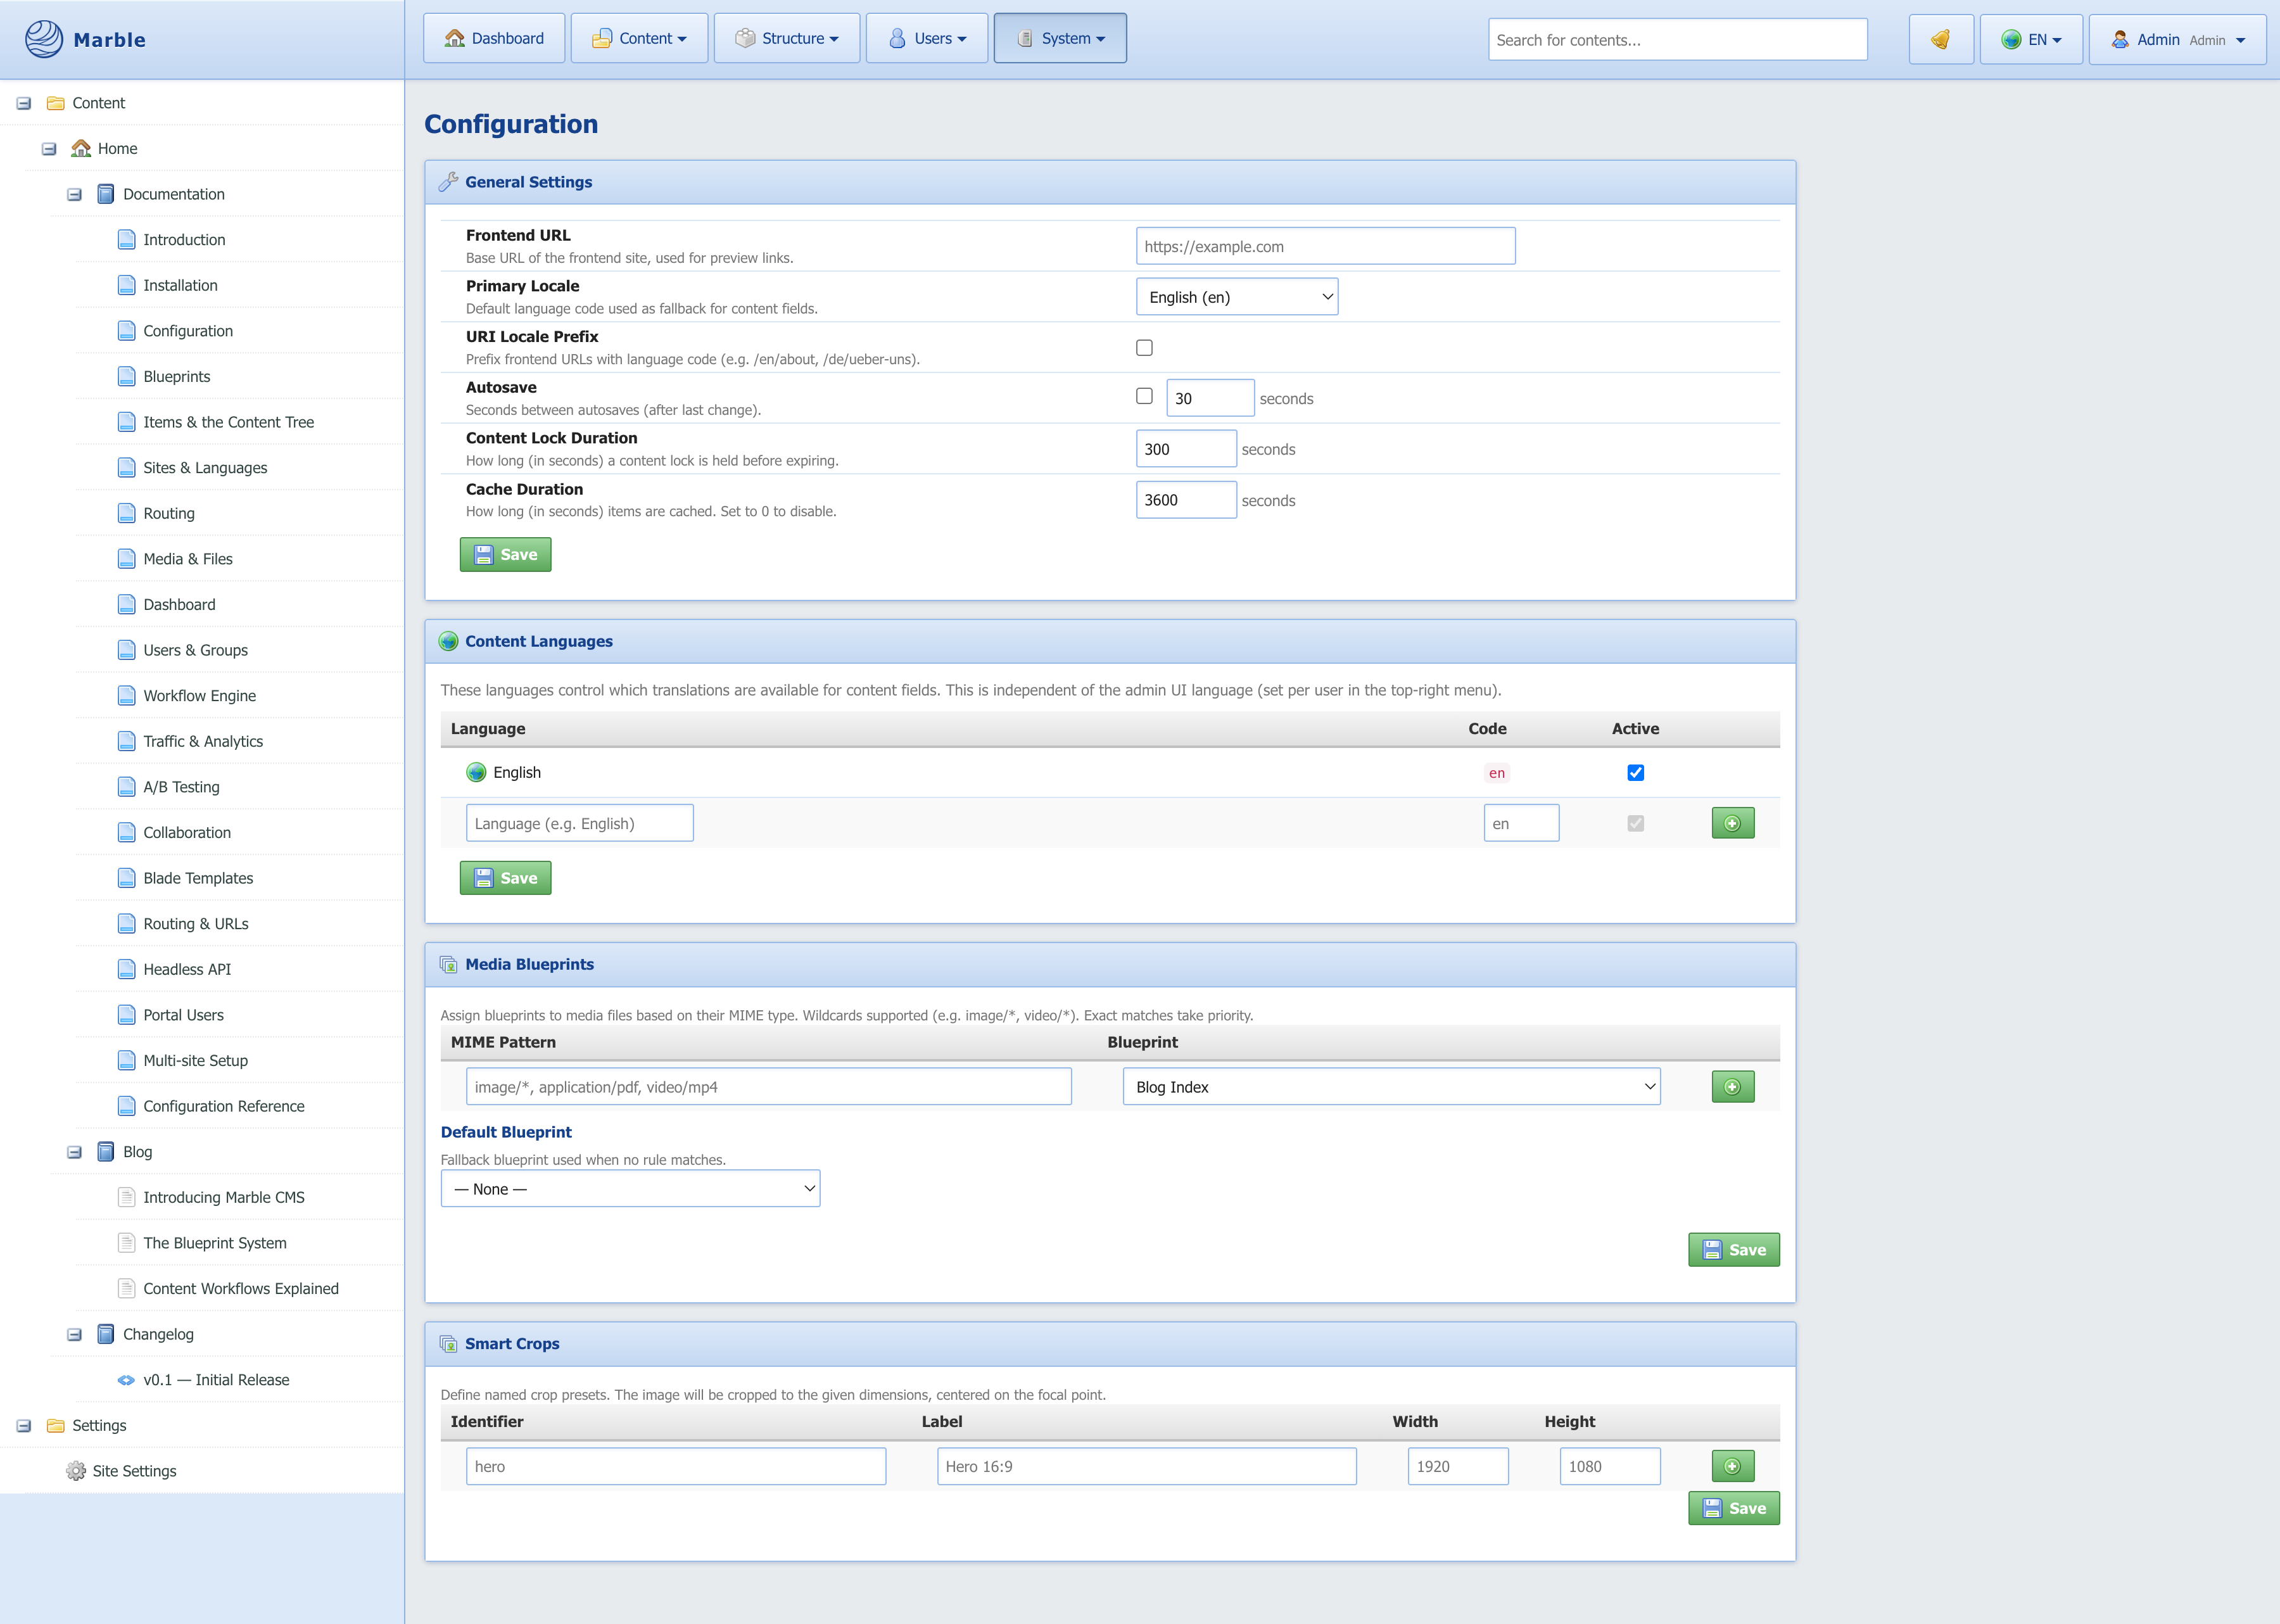The image size is (2280, 1624).
Task: Open Site Settings gear item
Action: coord(133,1471)
